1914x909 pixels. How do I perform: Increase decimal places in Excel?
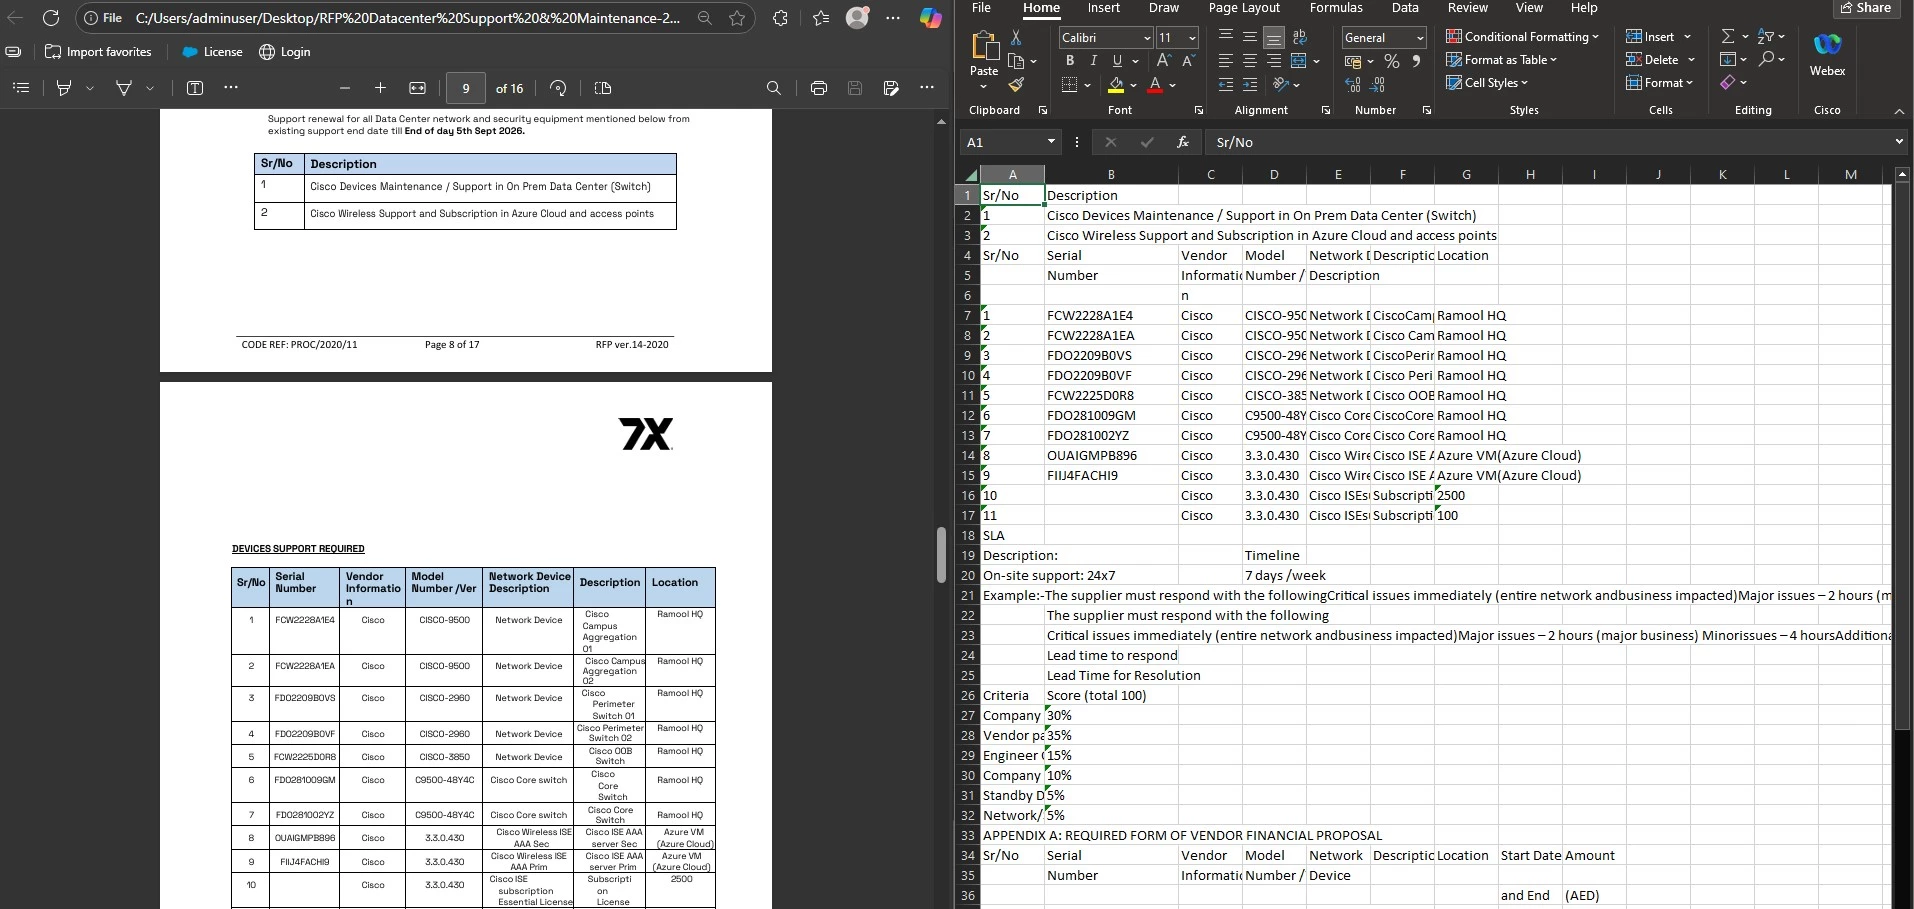tap(1353, 86)
